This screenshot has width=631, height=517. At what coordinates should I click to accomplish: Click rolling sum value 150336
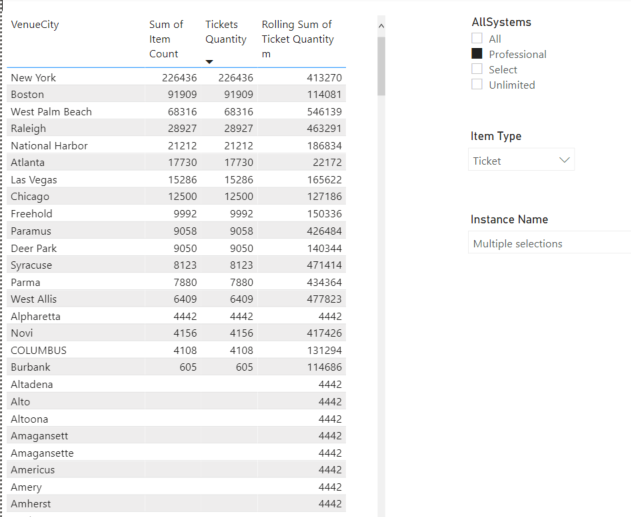[x=324, y=214]
